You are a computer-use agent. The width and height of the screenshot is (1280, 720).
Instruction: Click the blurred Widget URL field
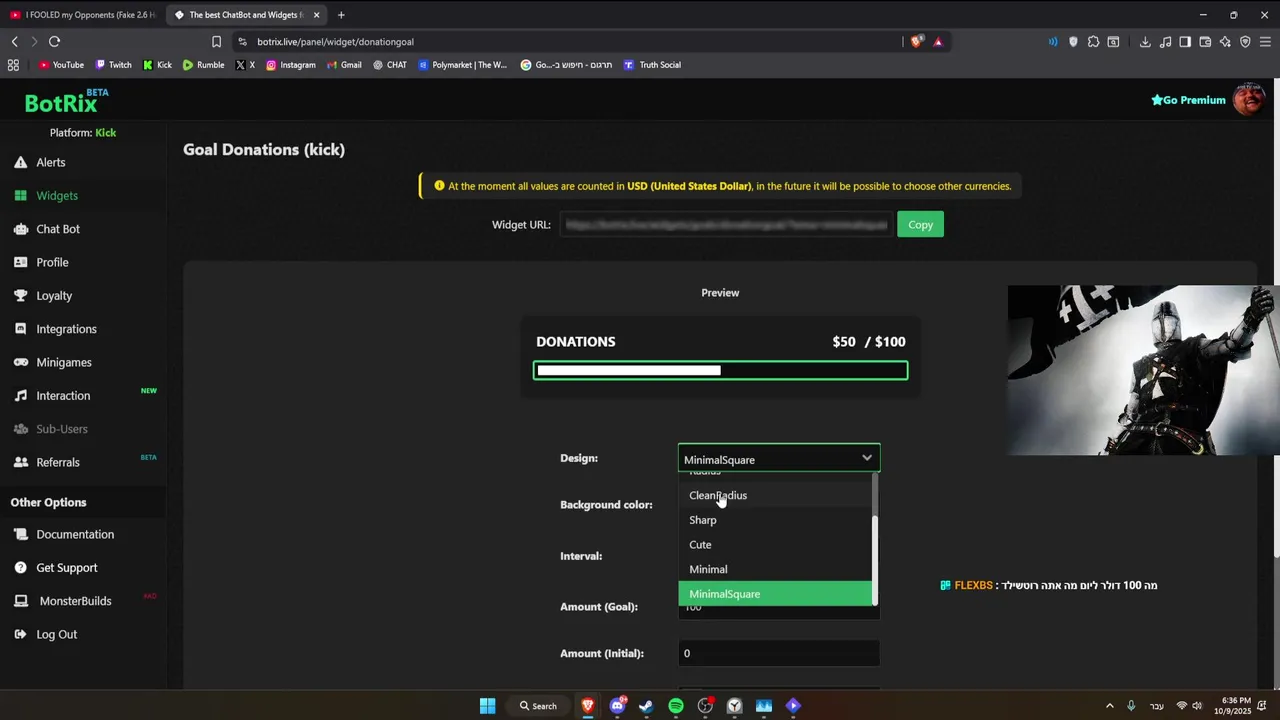(726, 225)
